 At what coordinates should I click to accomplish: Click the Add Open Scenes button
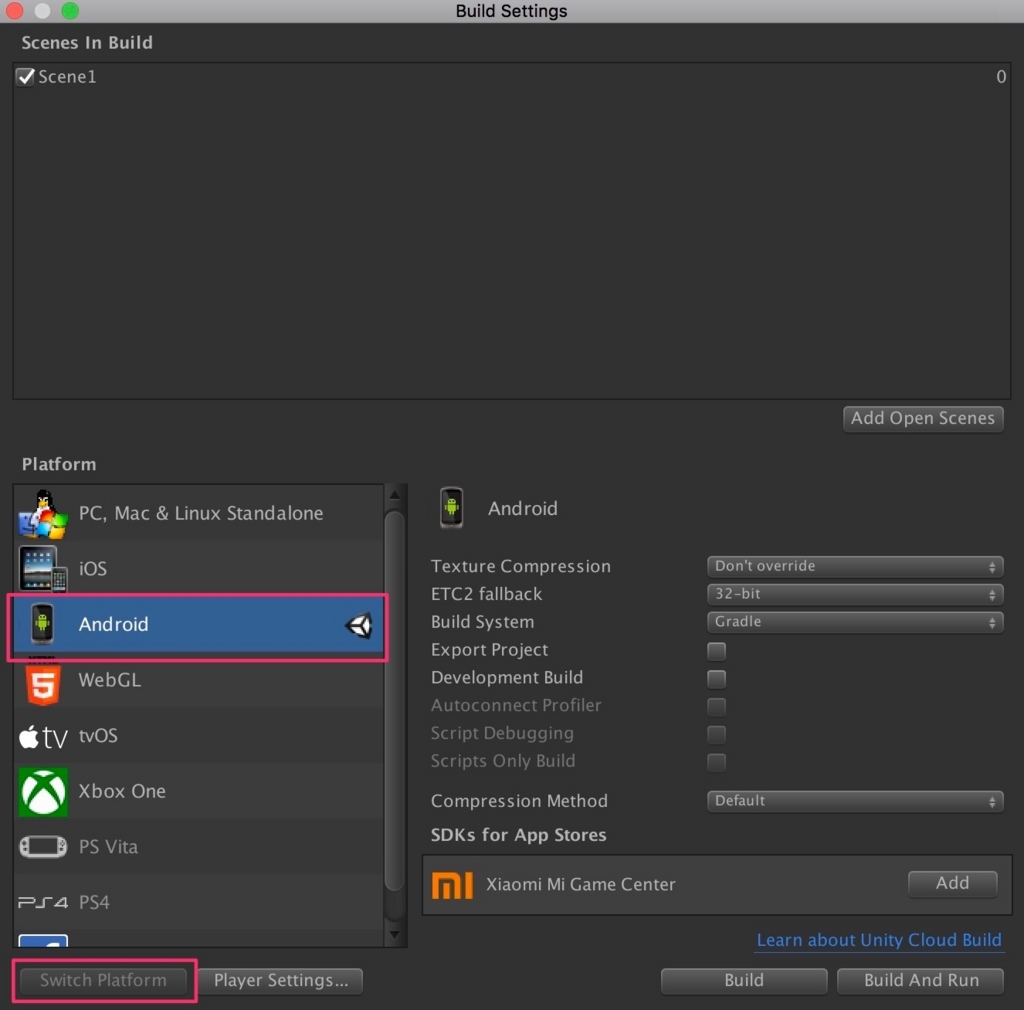(923, 418)
